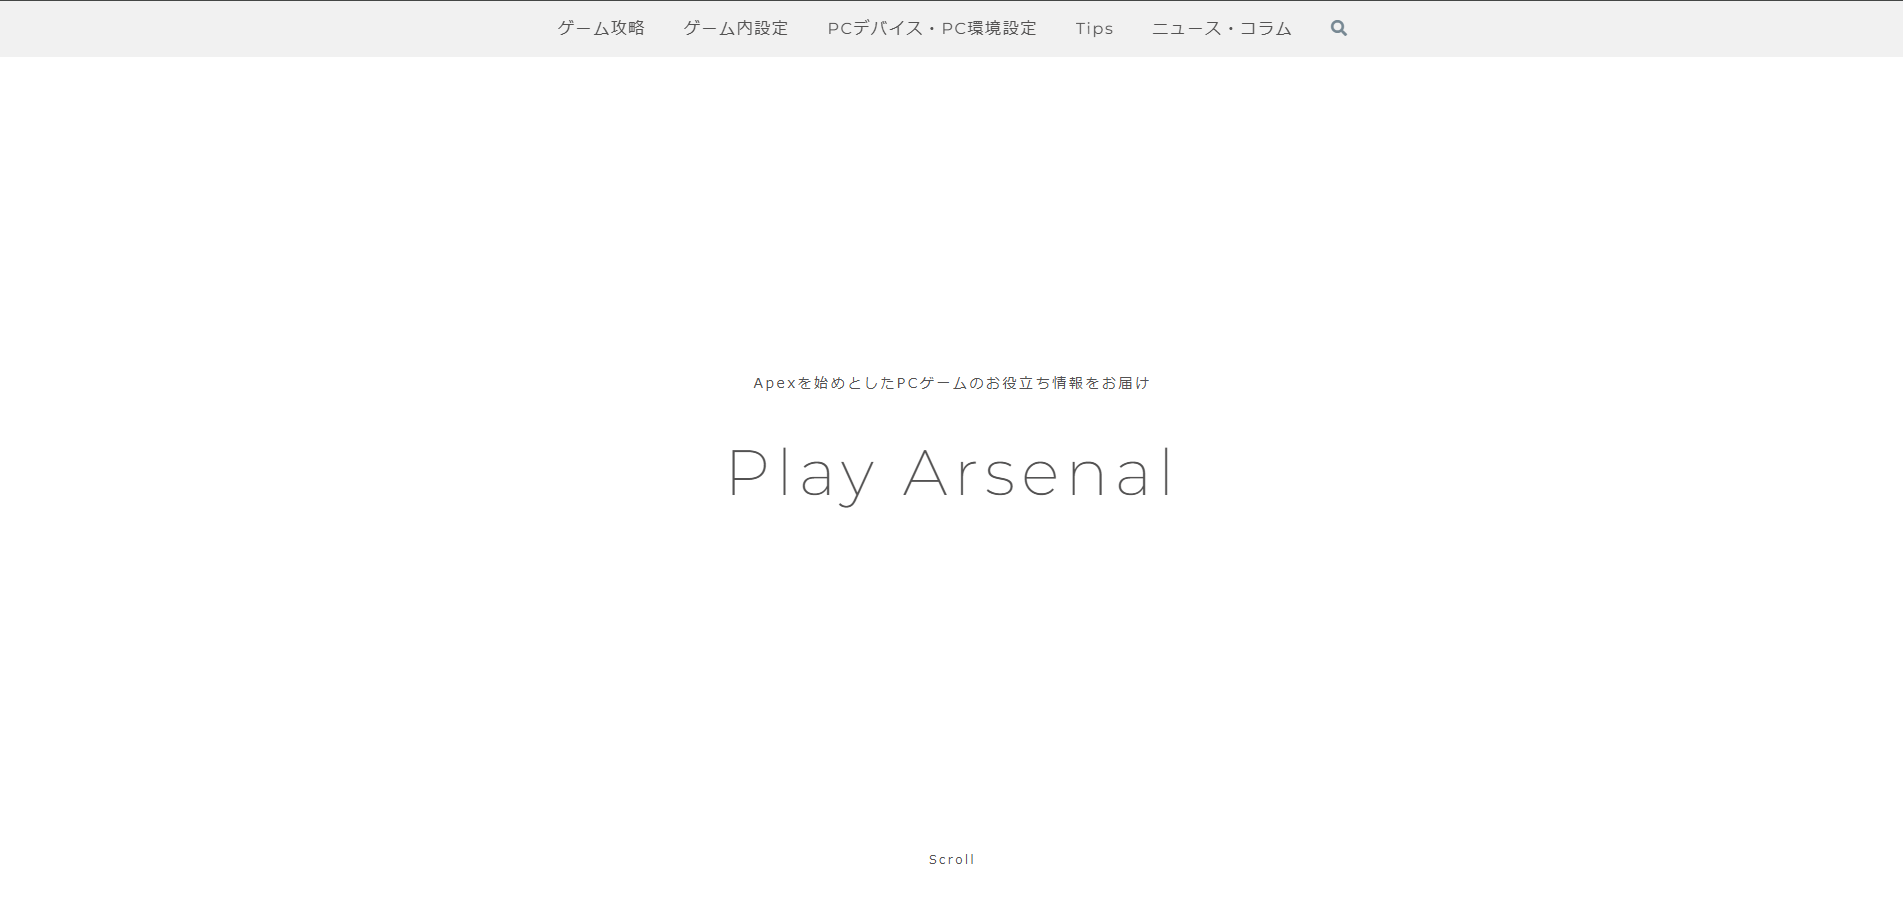Click the Play Arsenal site title
The height and width of the screenshot is (911, 1903).
pyautogui.click(x=951, y=473)
